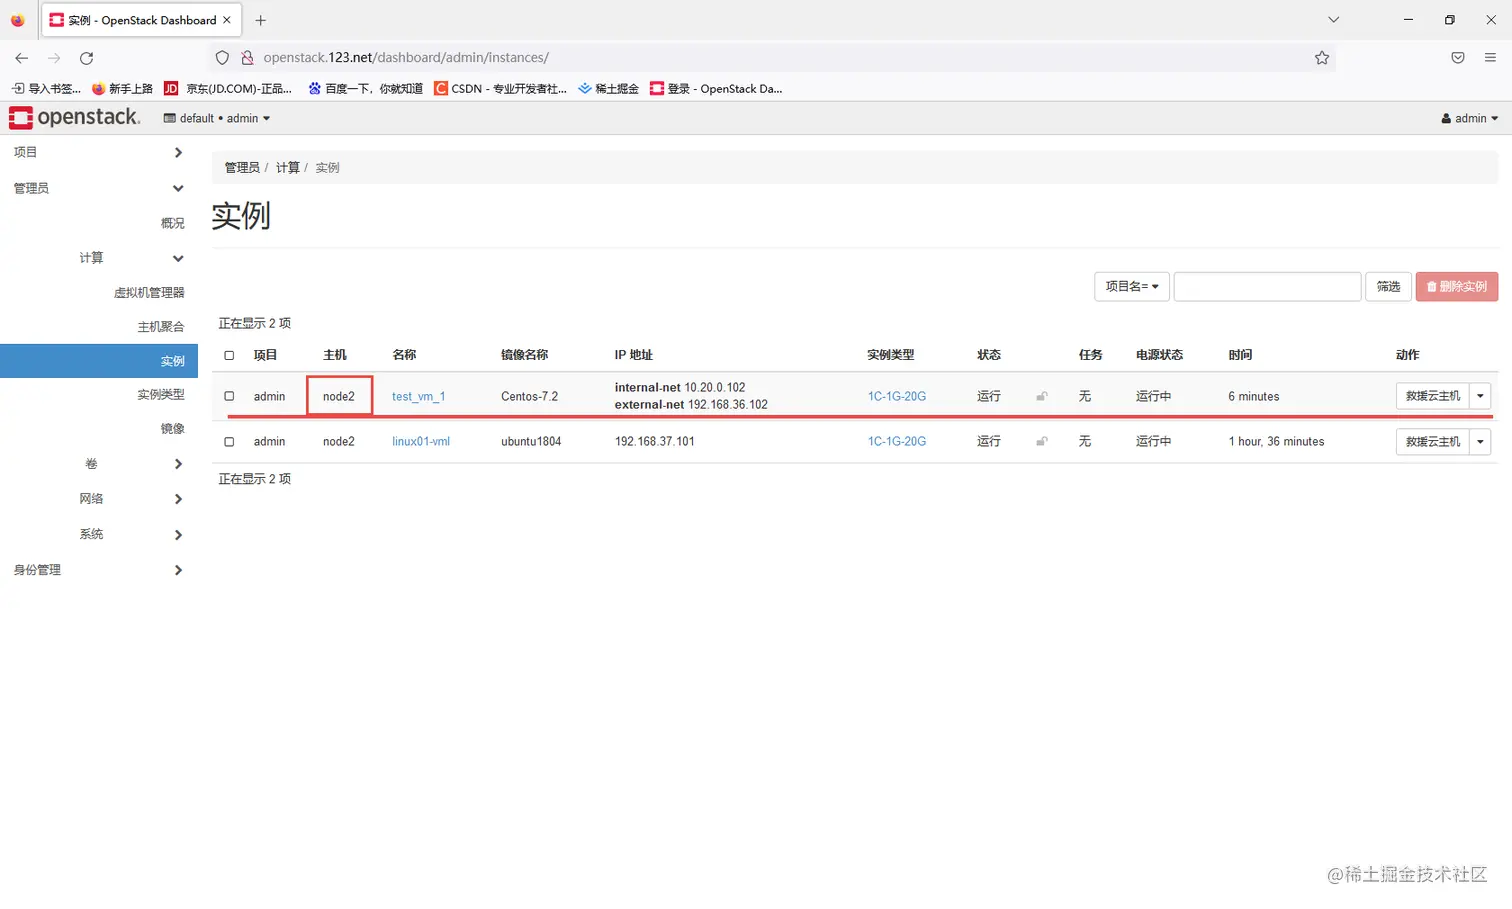Bookmark this page with star icon

pos(1322,58)
